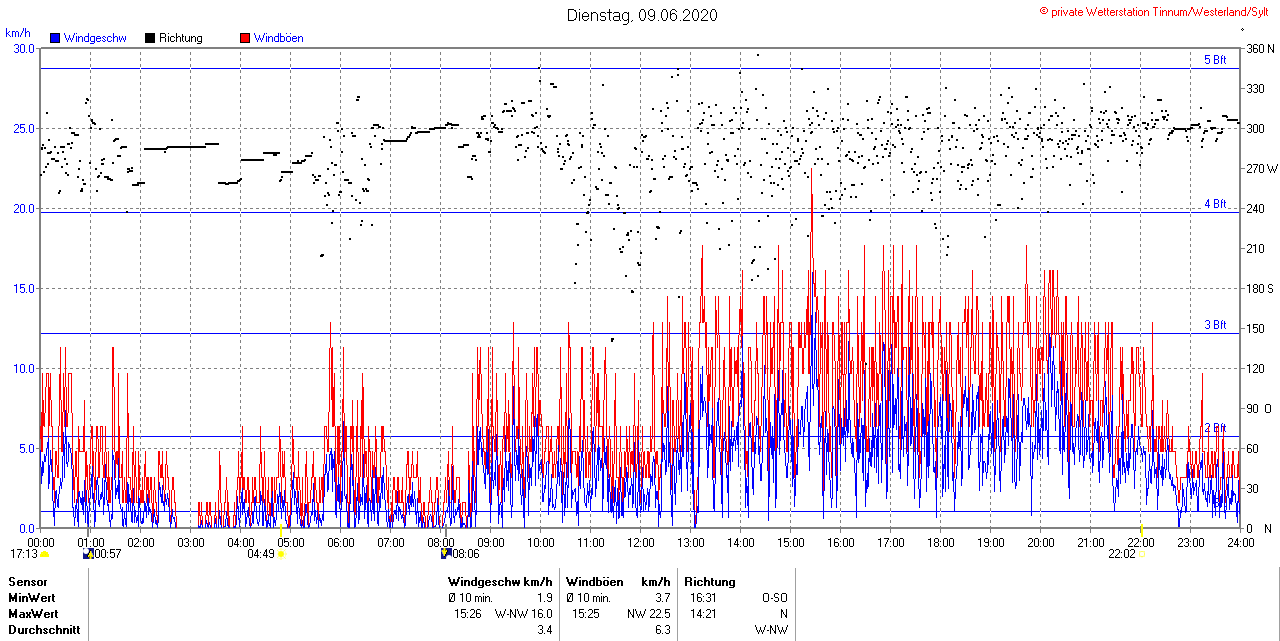The height and width of the screenshot is (641, 1280).
Task: Click the 90 O direction axis label
Action: pos(1260,408)
